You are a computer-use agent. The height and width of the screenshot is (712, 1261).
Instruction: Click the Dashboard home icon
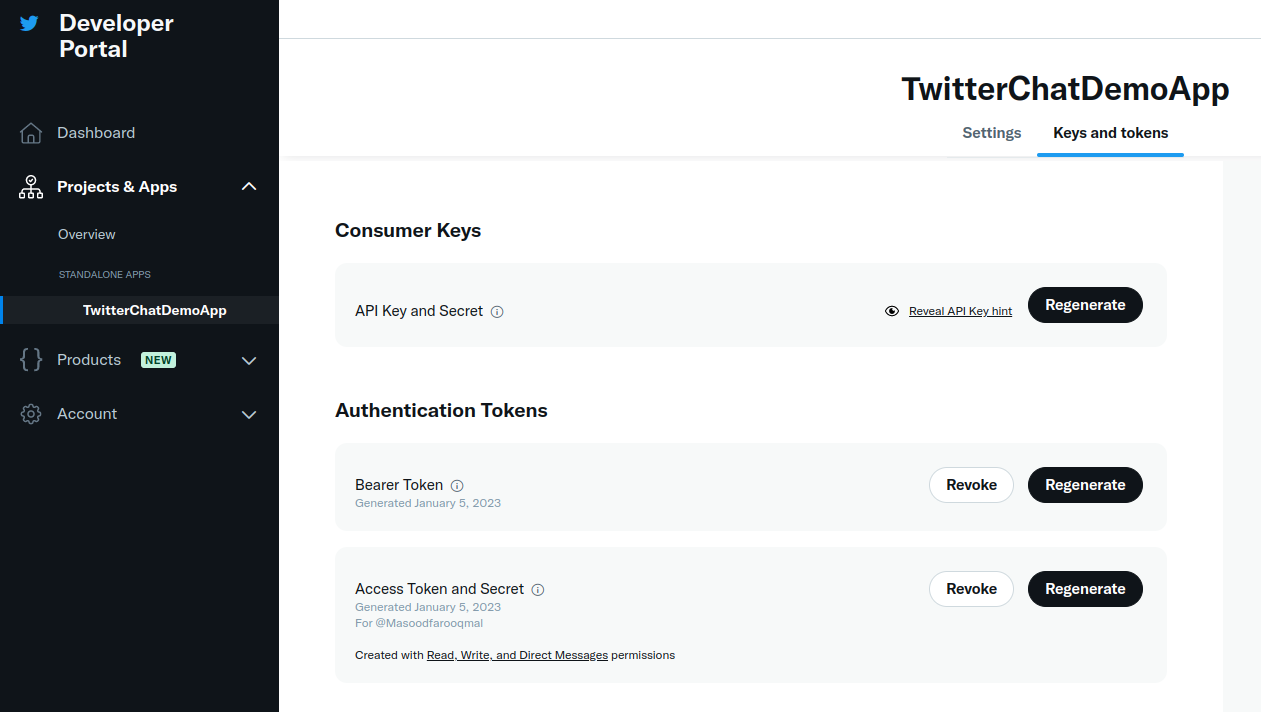31,133
